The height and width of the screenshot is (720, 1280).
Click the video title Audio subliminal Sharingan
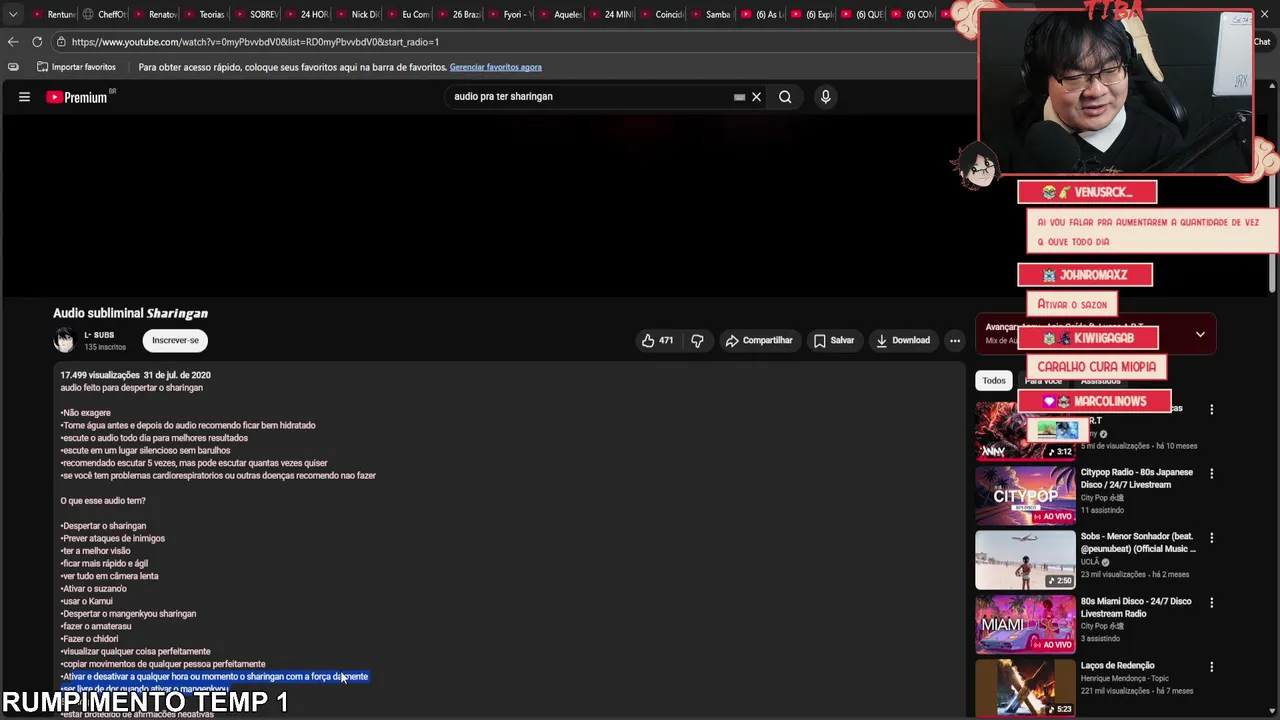[x=130, y=313]
